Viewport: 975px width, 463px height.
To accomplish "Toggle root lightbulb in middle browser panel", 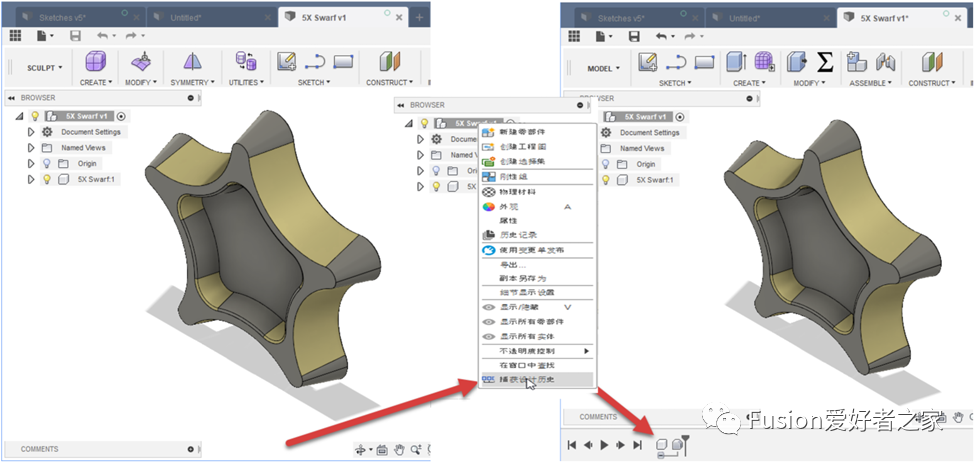I will click(x=425, y=124).
